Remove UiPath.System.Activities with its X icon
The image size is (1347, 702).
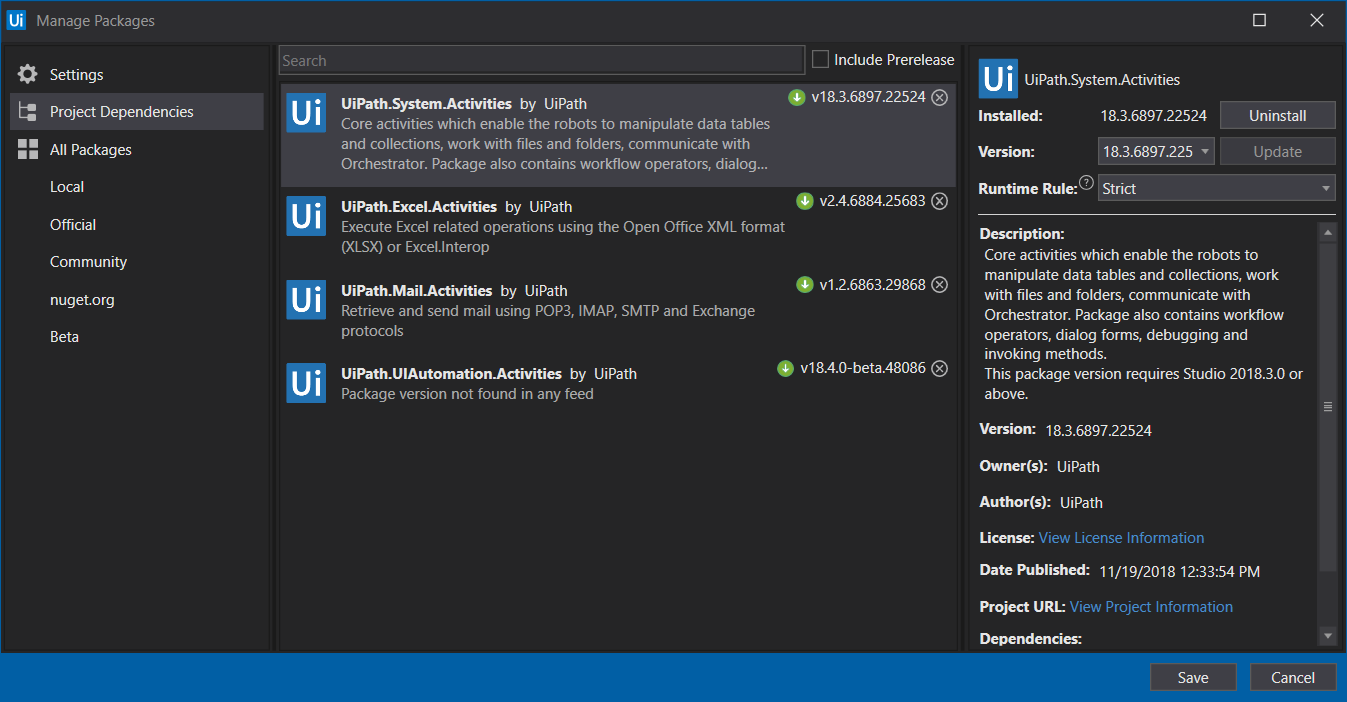click(x=940, y=97)
